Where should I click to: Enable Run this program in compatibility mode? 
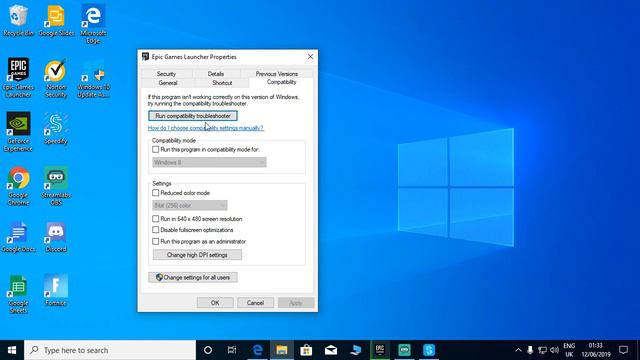coord(156,150)
